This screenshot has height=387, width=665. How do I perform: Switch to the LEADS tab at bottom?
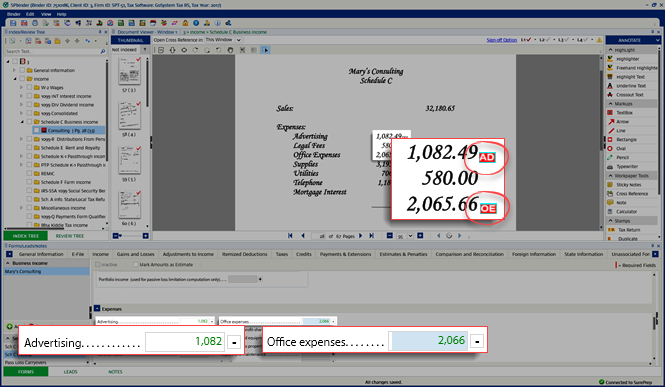click(x=70, y=372)
